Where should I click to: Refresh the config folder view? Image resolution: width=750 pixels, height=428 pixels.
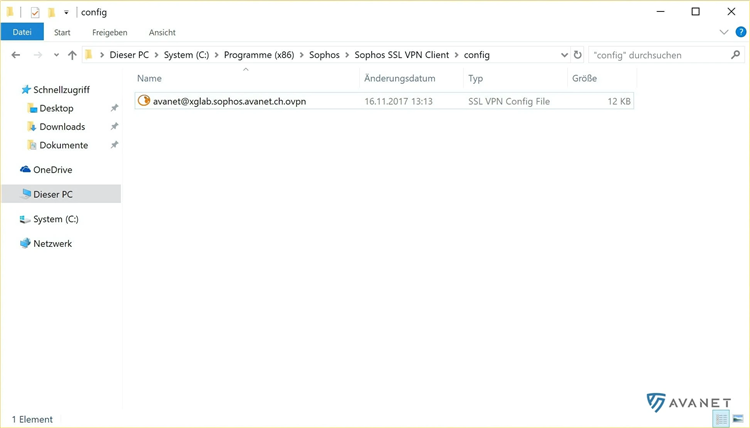[x=578, y=55]
